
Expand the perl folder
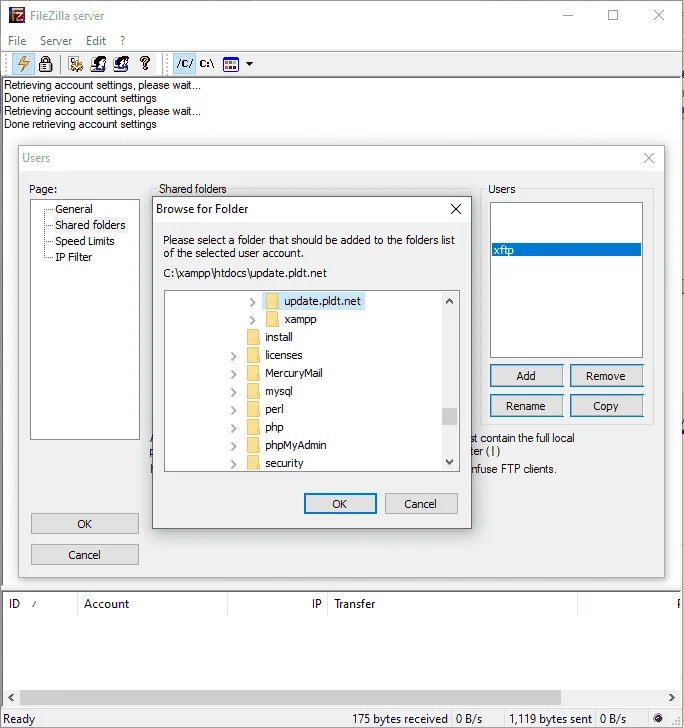point(234,410)
